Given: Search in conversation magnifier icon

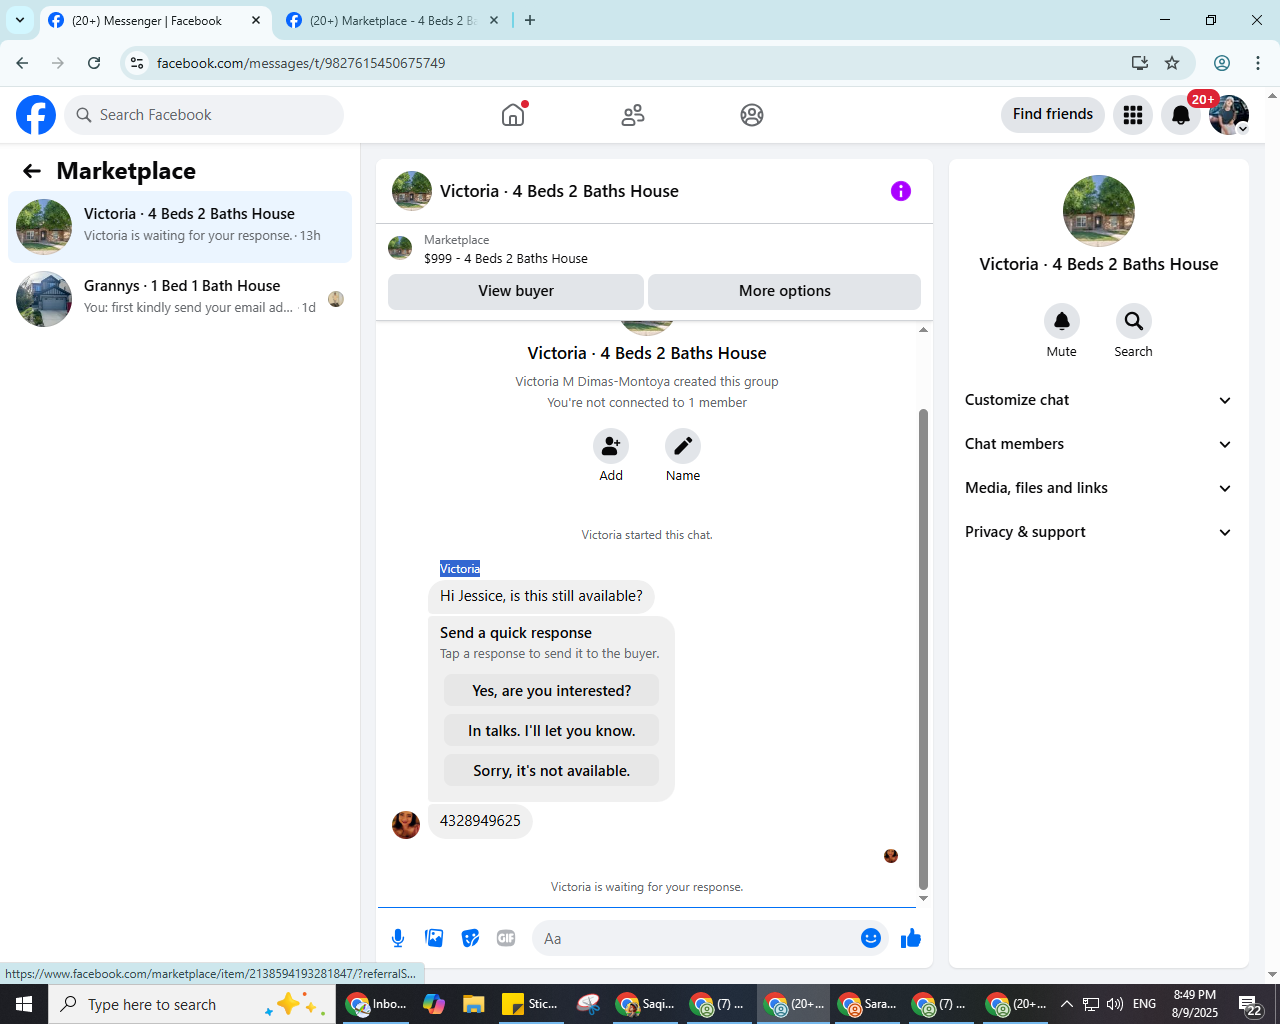Looking at the screenshot, I should click(x=1134, y=321).
